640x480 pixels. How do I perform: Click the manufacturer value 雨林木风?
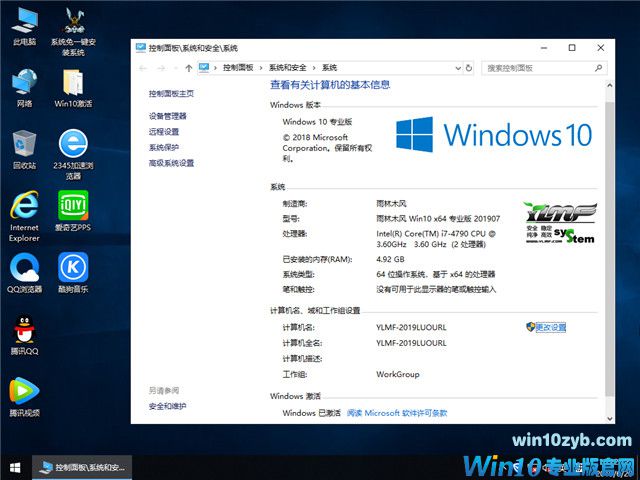click(x=391, y=203)
